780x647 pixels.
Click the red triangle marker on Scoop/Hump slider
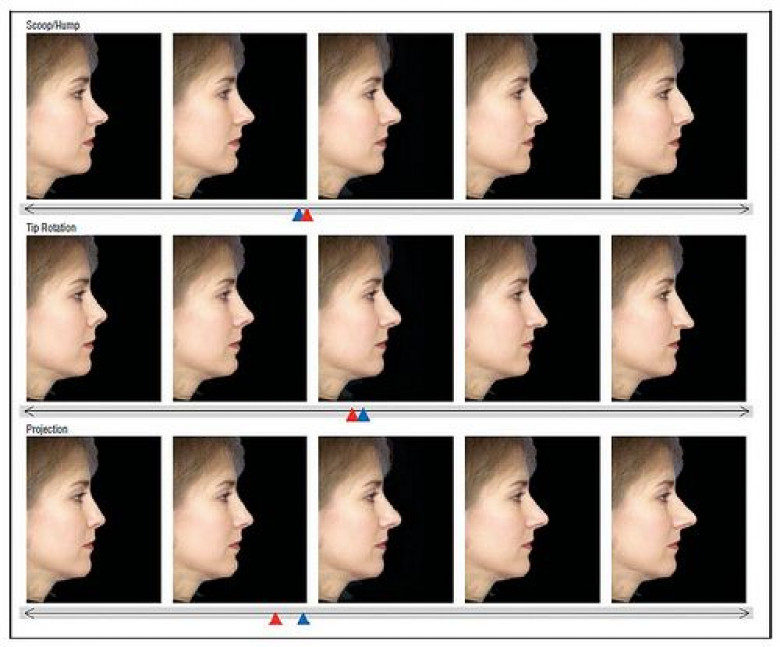click(308, 215)
